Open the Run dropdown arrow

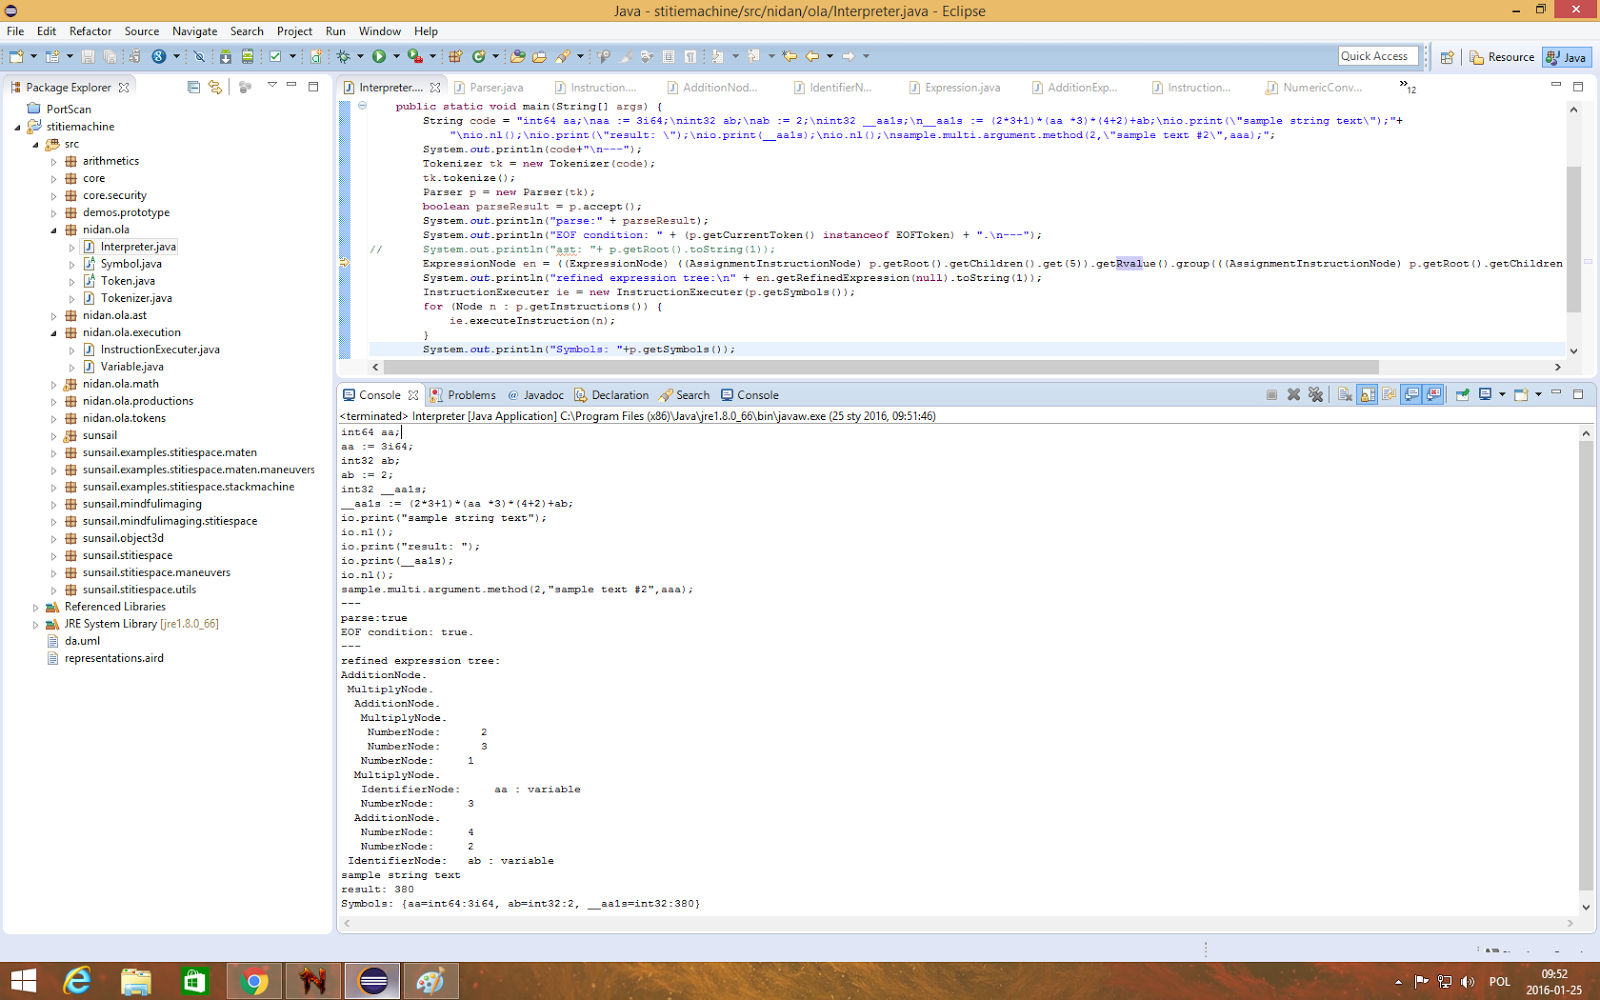[396, 57]
